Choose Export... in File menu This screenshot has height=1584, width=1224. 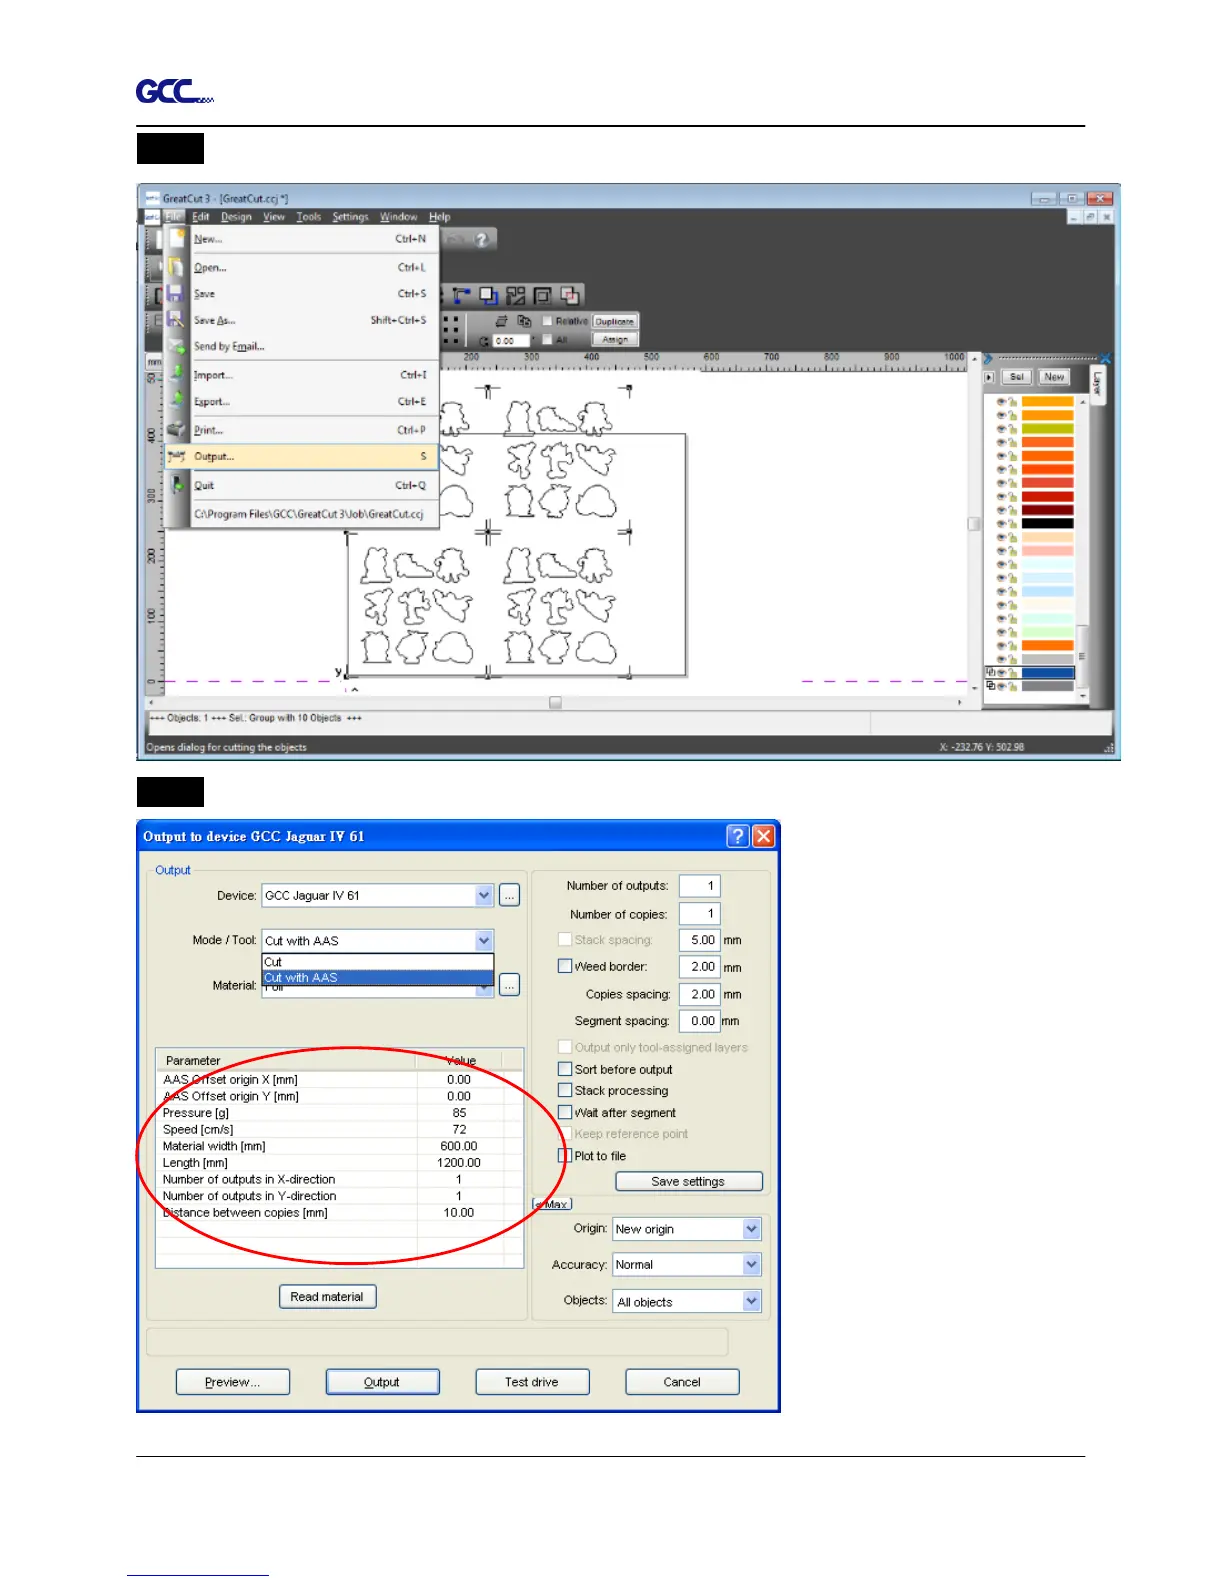pos(301,402)
